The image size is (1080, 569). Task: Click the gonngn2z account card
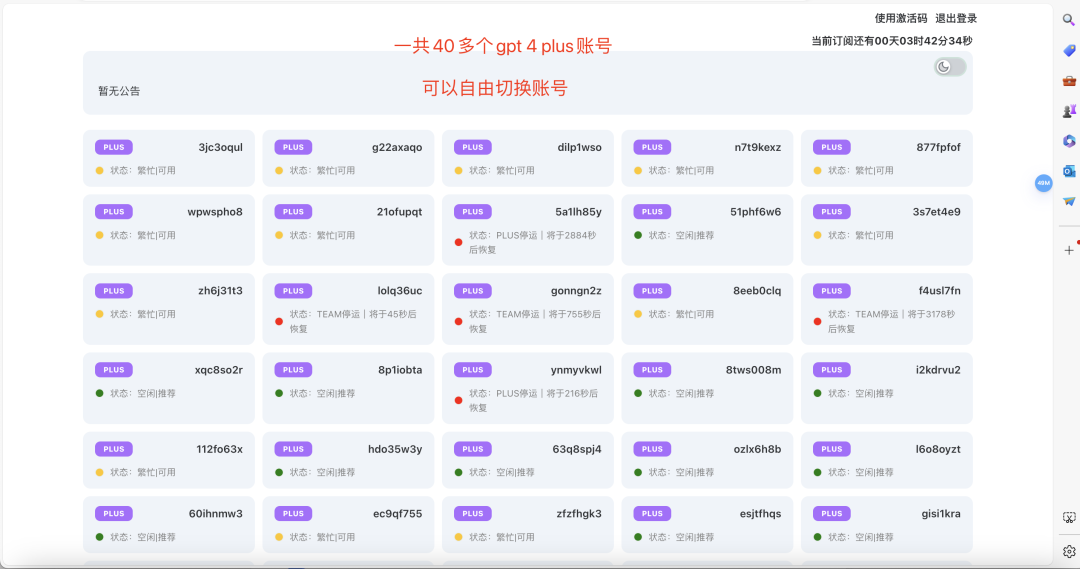pyautogui.click(x=528, y=309)
